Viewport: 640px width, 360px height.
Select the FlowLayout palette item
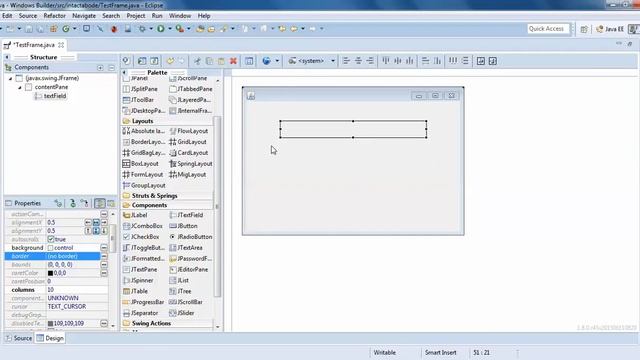click(x=189, y=131)
